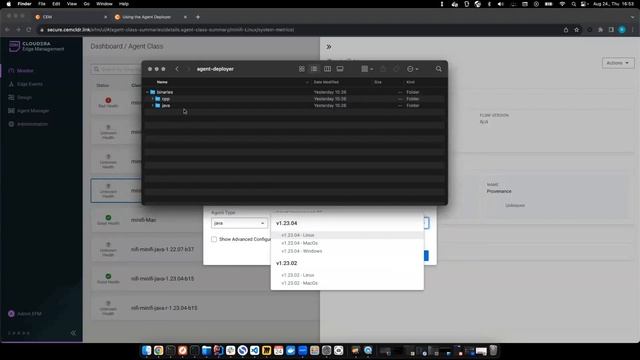Bookmark this page with star icon
The height and width of the screenshot is (360, 640).
click(x=576, y=30)
